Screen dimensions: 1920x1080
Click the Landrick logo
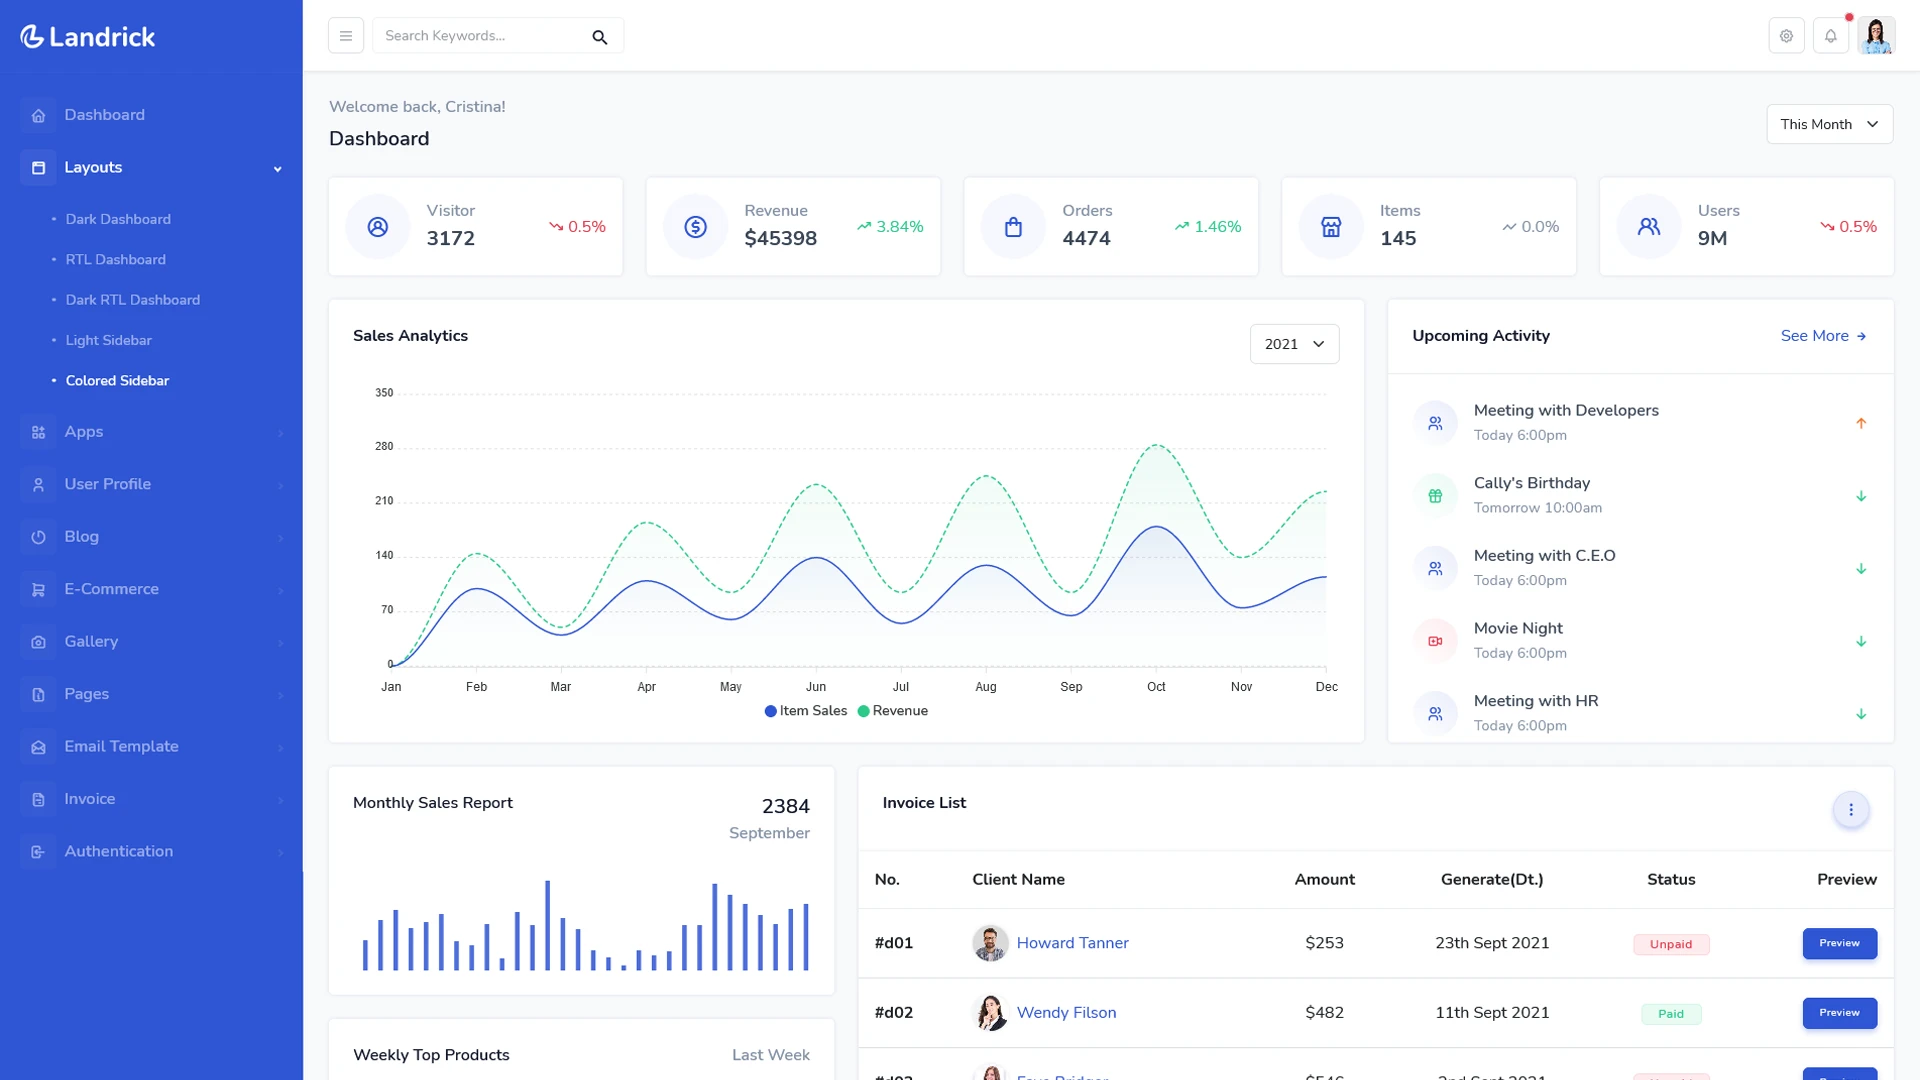88,37
